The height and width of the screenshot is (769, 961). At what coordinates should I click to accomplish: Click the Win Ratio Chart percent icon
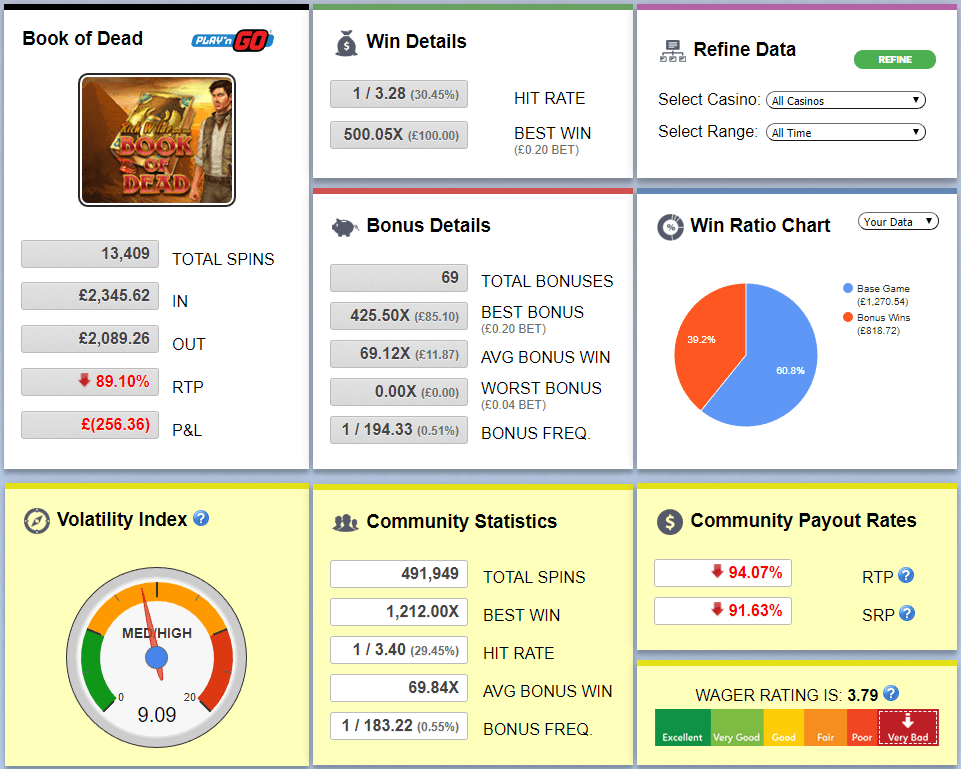click(x=670, y=227)
